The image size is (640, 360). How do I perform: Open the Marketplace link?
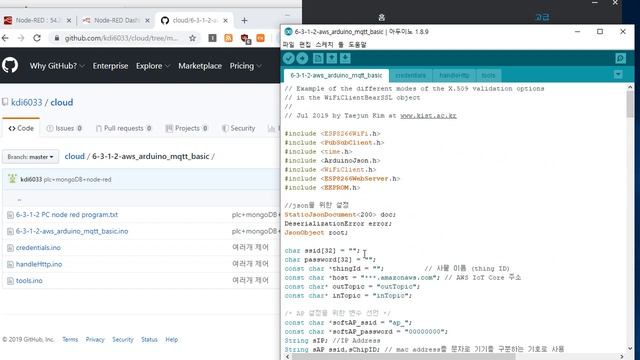(200, 66)
